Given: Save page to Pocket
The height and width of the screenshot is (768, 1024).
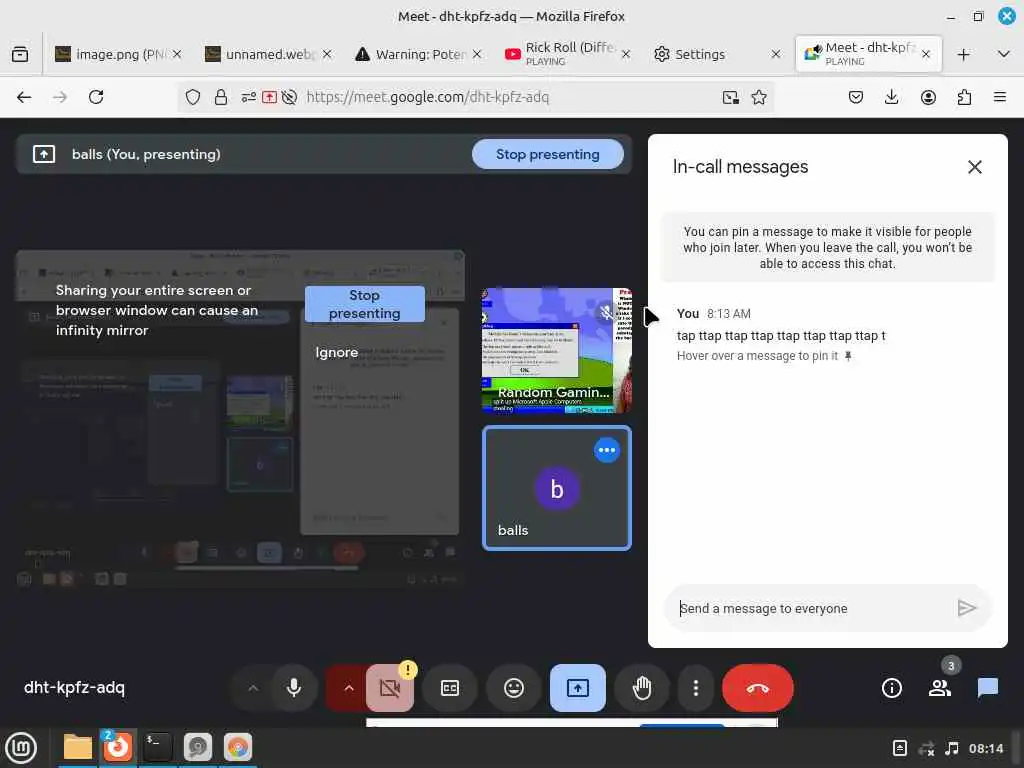Looking at the screenshot, I should 856,97.
